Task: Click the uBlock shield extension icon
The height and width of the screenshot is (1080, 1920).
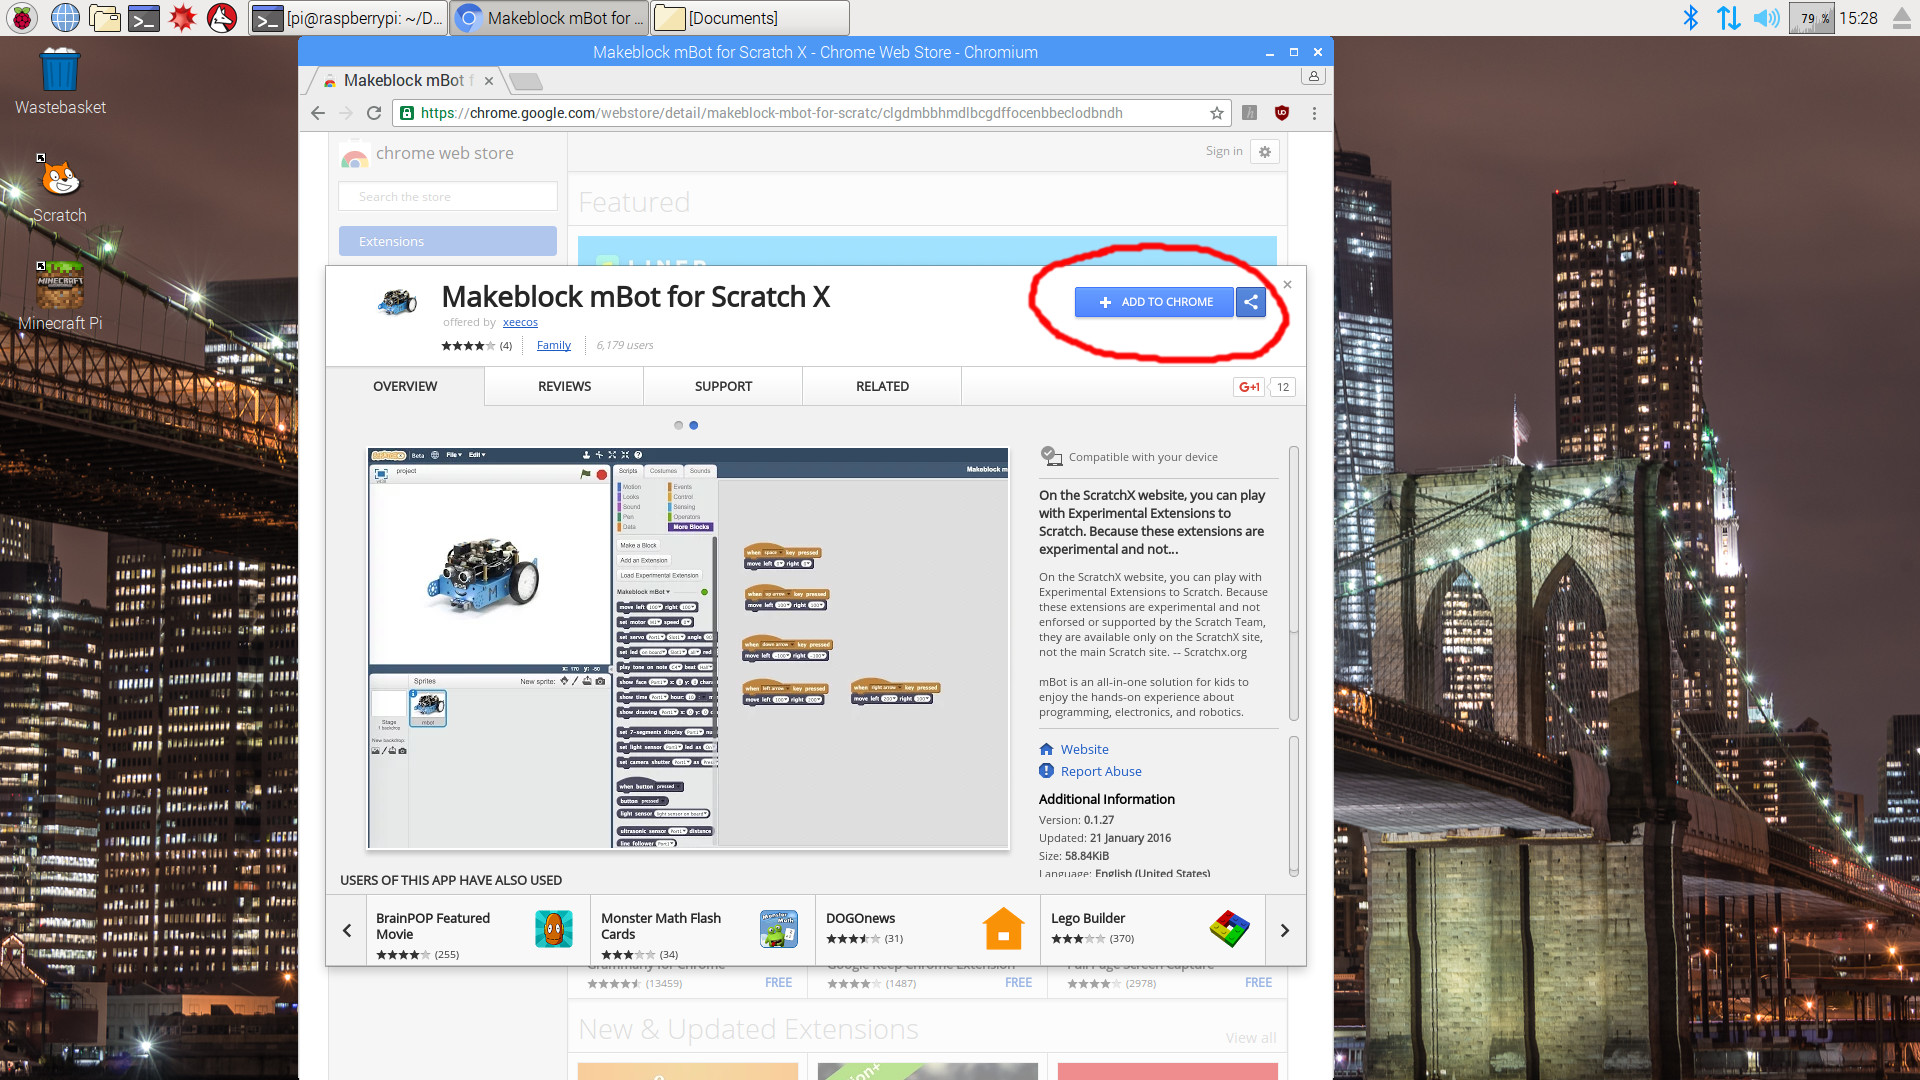Action: pos(1282,113)
